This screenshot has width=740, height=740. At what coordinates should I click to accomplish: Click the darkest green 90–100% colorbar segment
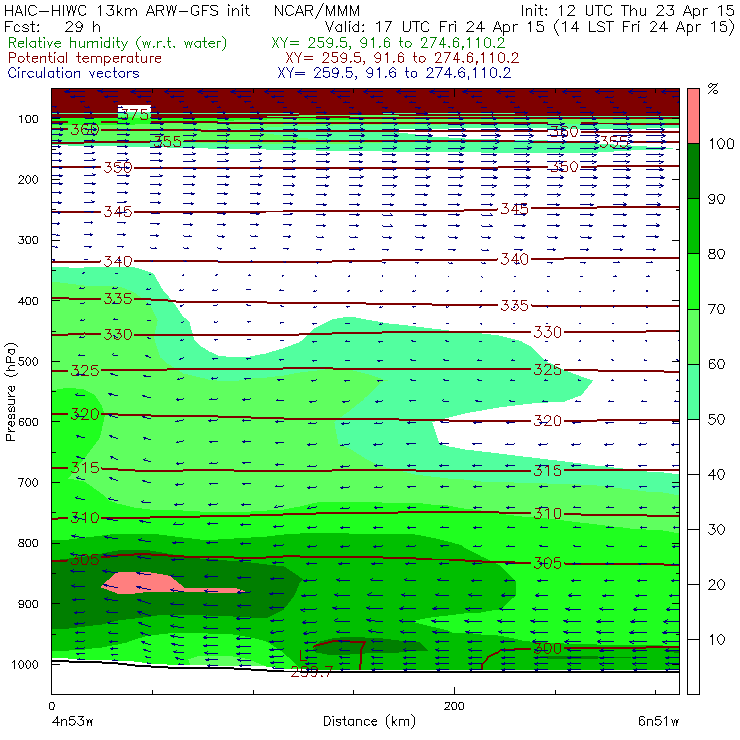click(693, 171)
